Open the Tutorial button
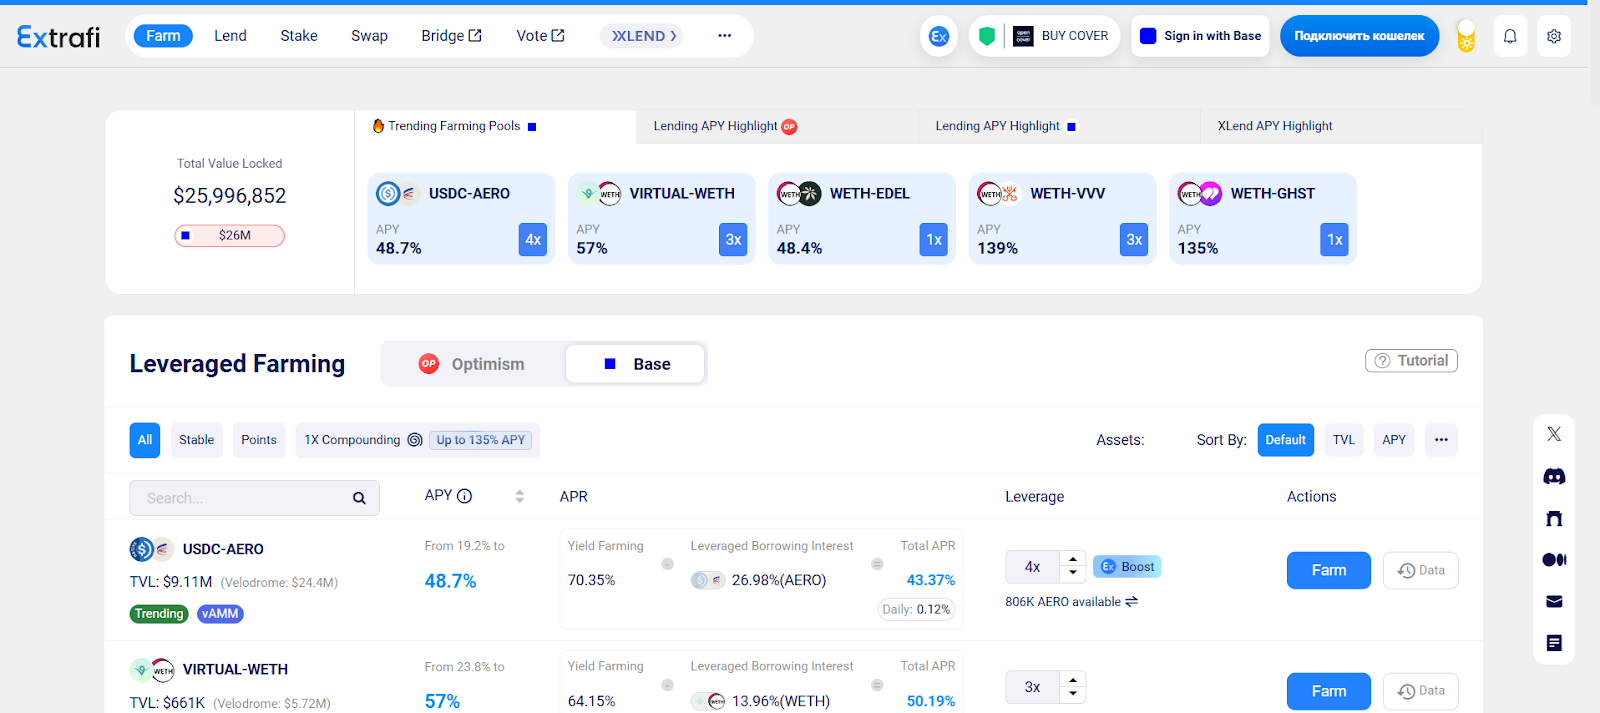The height and width of the screenshot is (713, 1600). (1411, 361)
